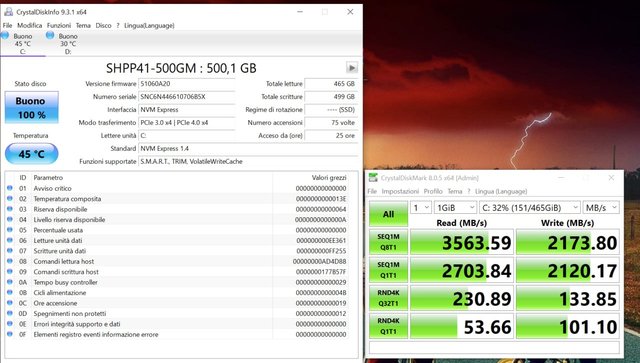Click status dot for Percentuale usata row
Screen dimensions: 640x363
pos(10,230)
